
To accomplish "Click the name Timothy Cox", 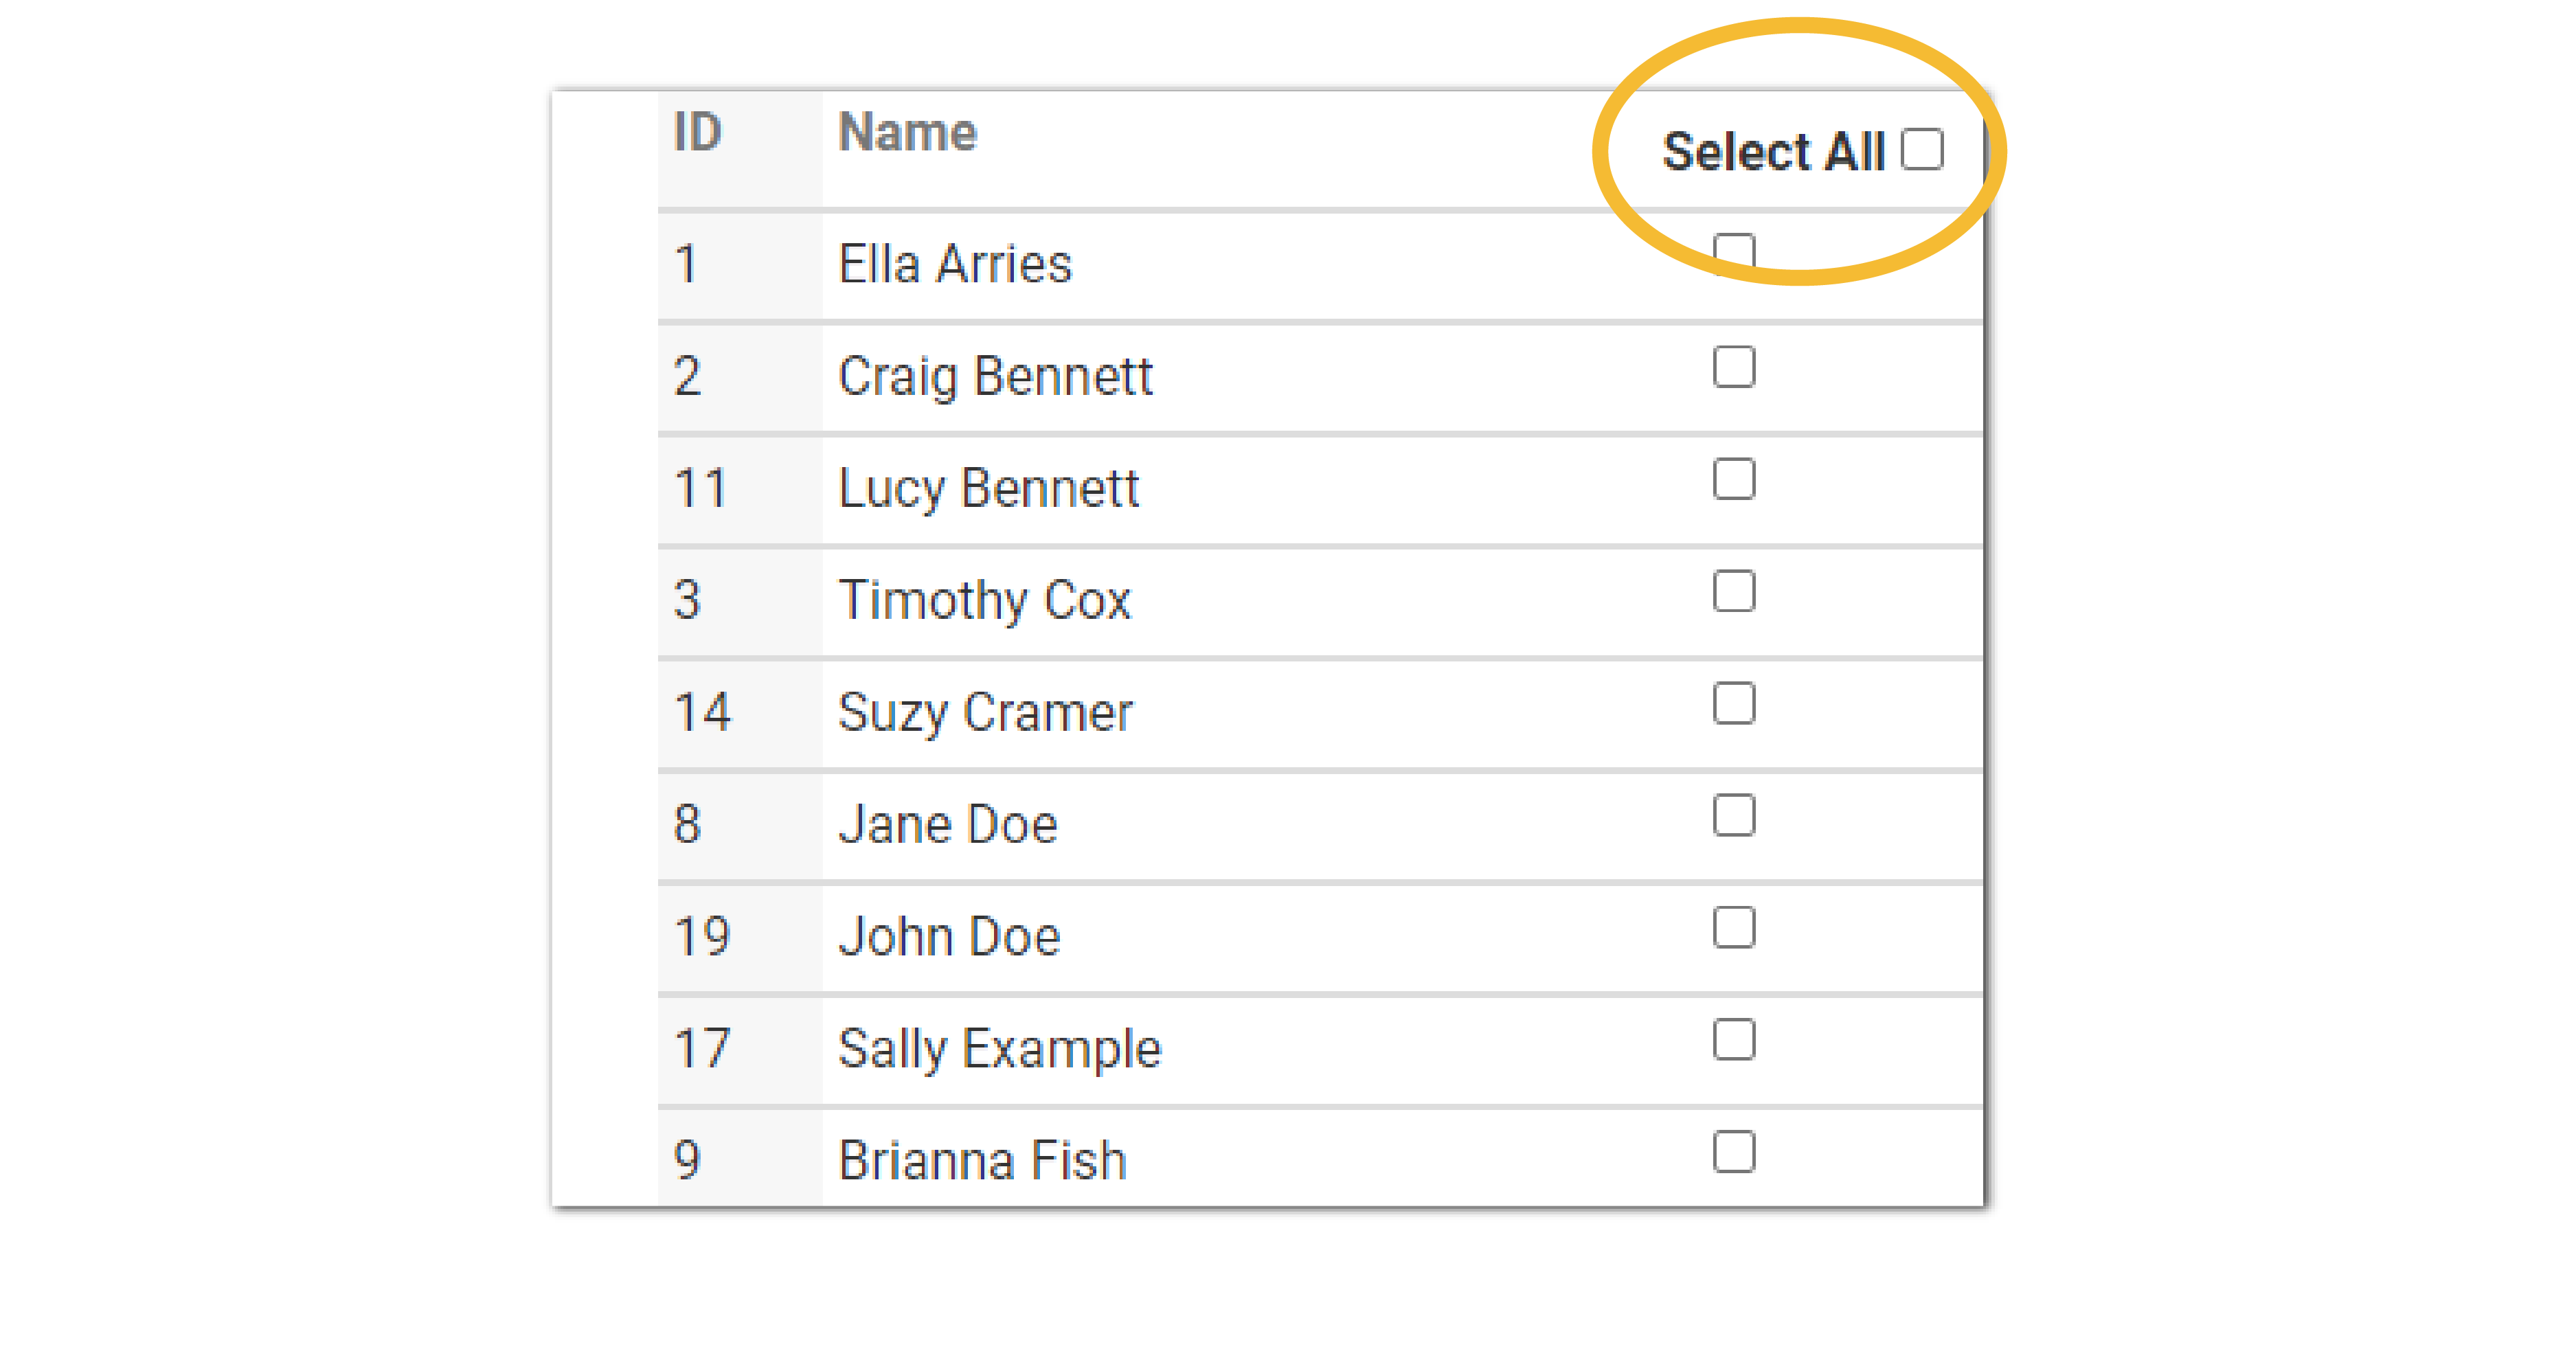I will click(984, 601).
